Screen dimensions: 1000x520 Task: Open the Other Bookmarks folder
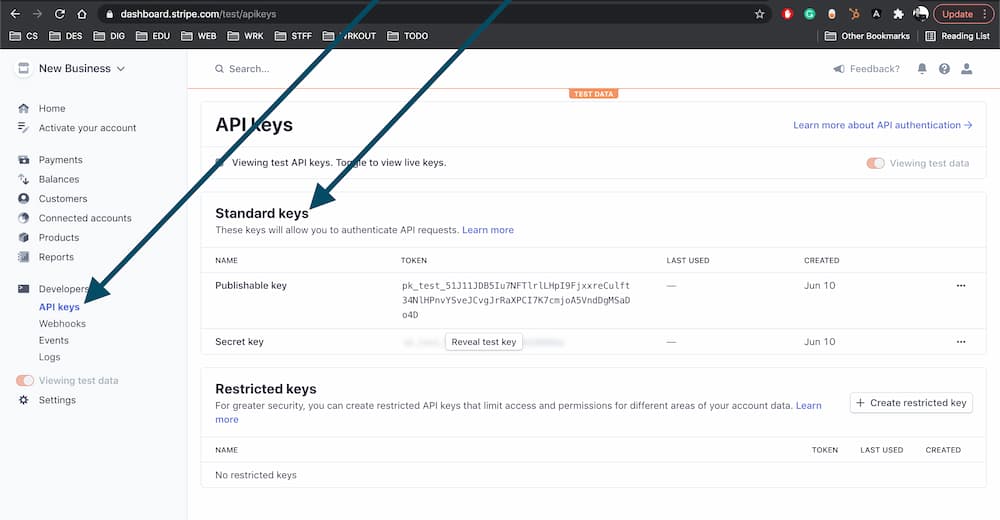click(x=867, y=36)
